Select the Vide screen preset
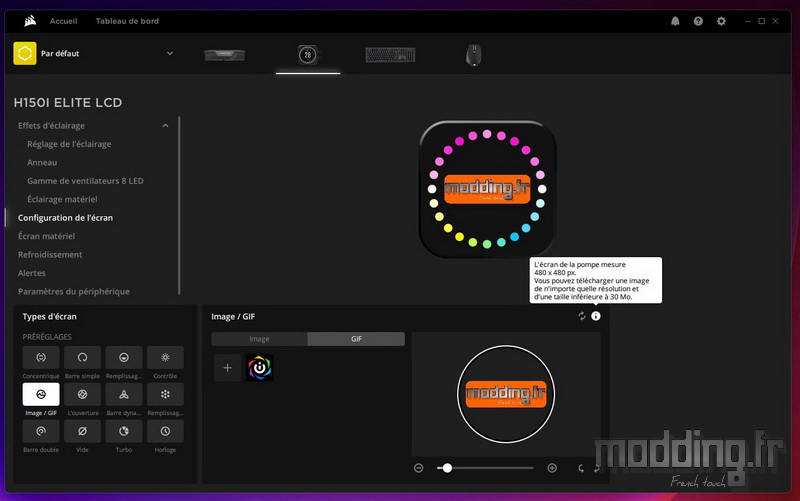 82,432
